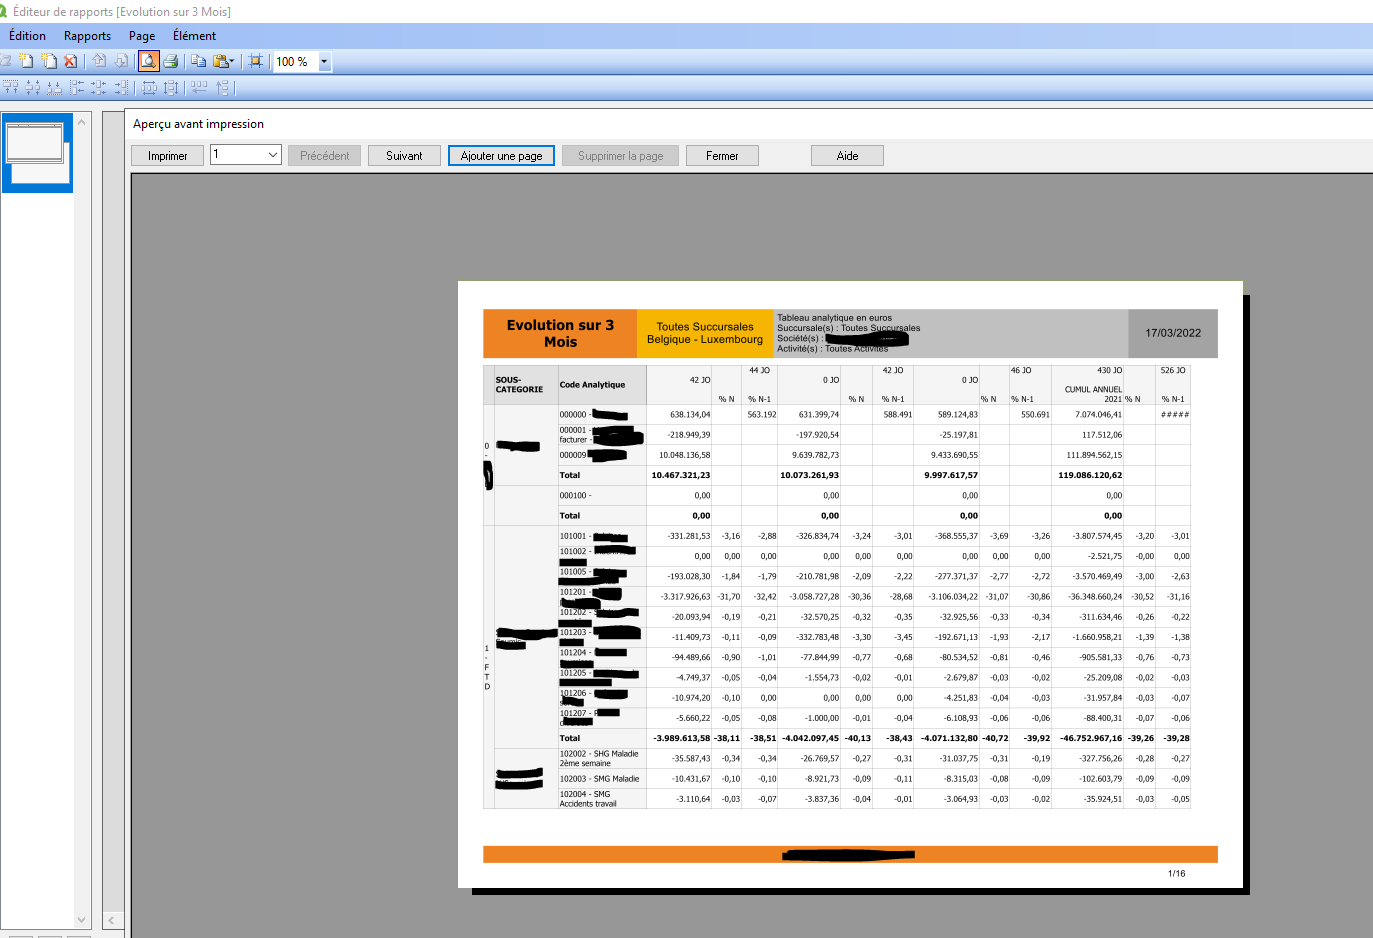Viewport: 1373px width, 938px height.
Task: Click the move page down arrow icon
Action: click(x=120, y=61)
